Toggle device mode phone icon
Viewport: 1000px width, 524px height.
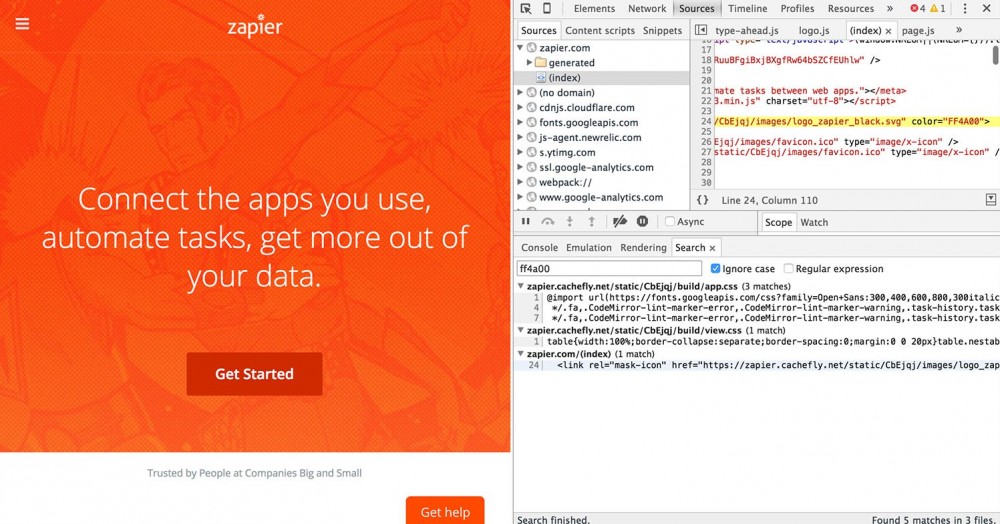(547, 8)
